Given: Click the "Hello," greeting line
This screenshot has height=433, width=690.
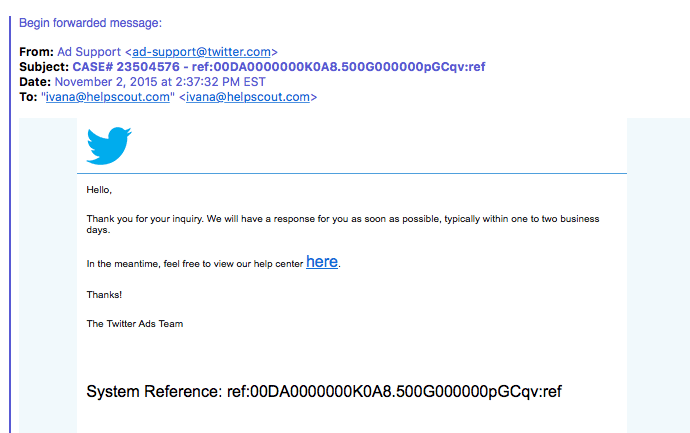Looking at the screenshot, I should coord(99,189).
